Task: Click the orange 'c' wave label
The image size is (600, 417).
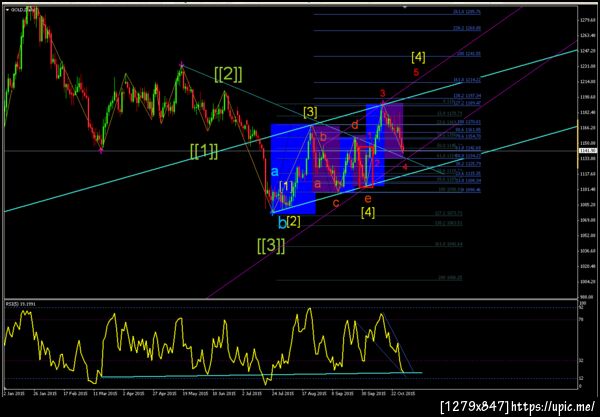Action: click(x=336, y=203)
